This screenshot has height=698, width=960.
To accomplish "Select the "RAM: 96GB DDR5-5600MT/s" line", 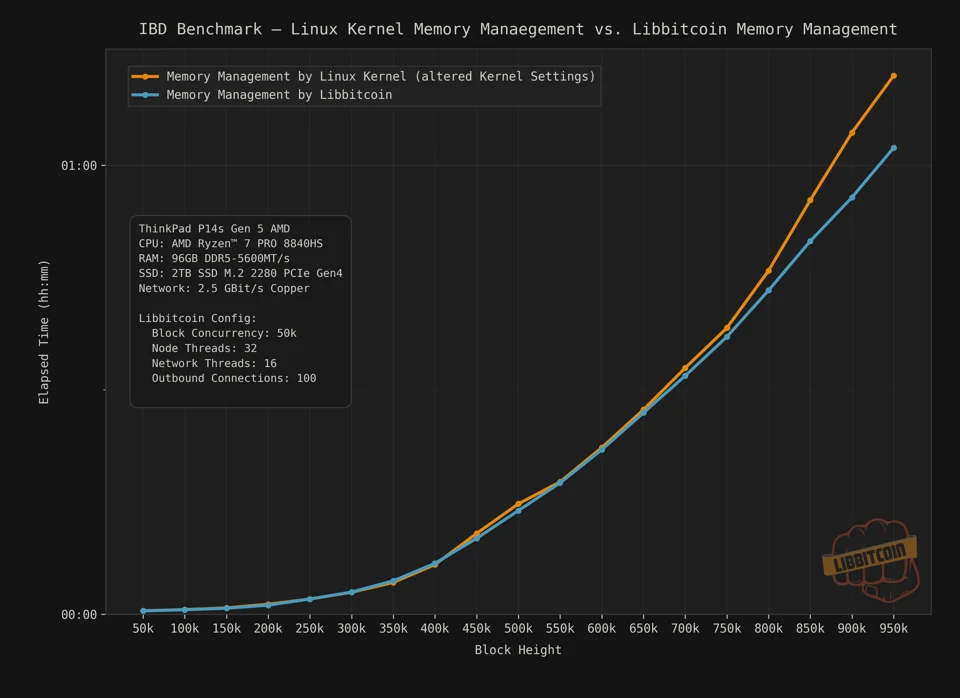I will 214,258.
